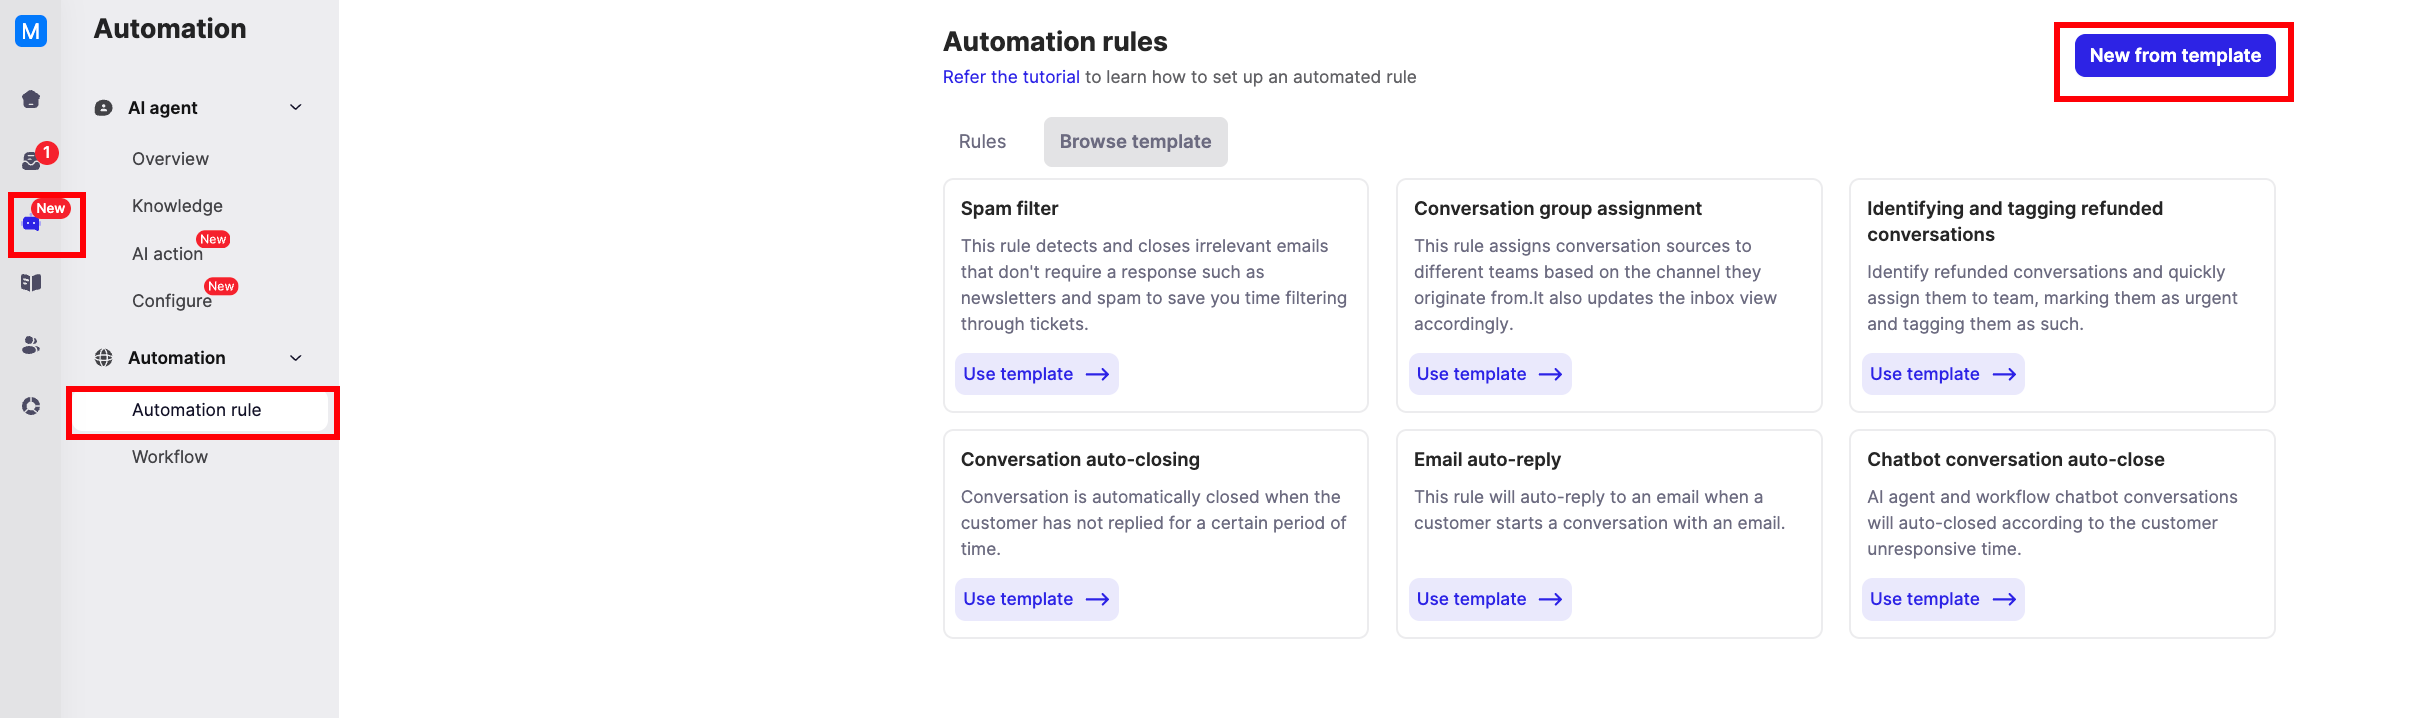2412x718 pixels.
Task: Click the Chatbot conversation auto-close title
Action: tap(2015, 459)
